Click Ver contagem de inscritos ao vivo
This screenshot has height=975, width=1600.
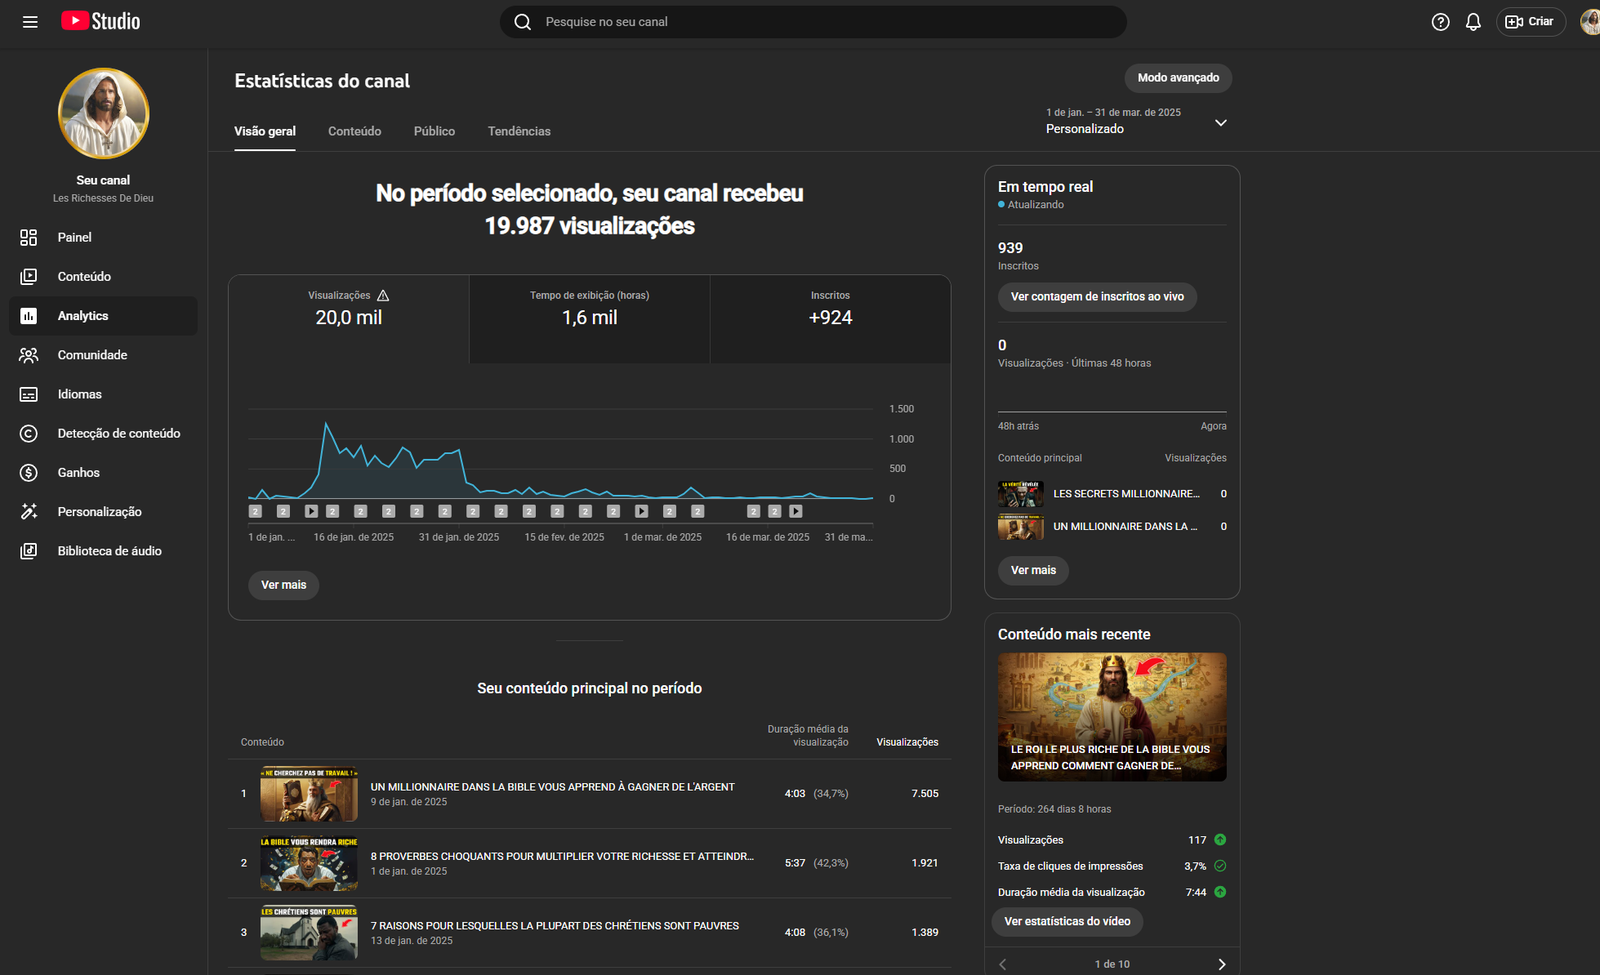(x=1097, y=297)
